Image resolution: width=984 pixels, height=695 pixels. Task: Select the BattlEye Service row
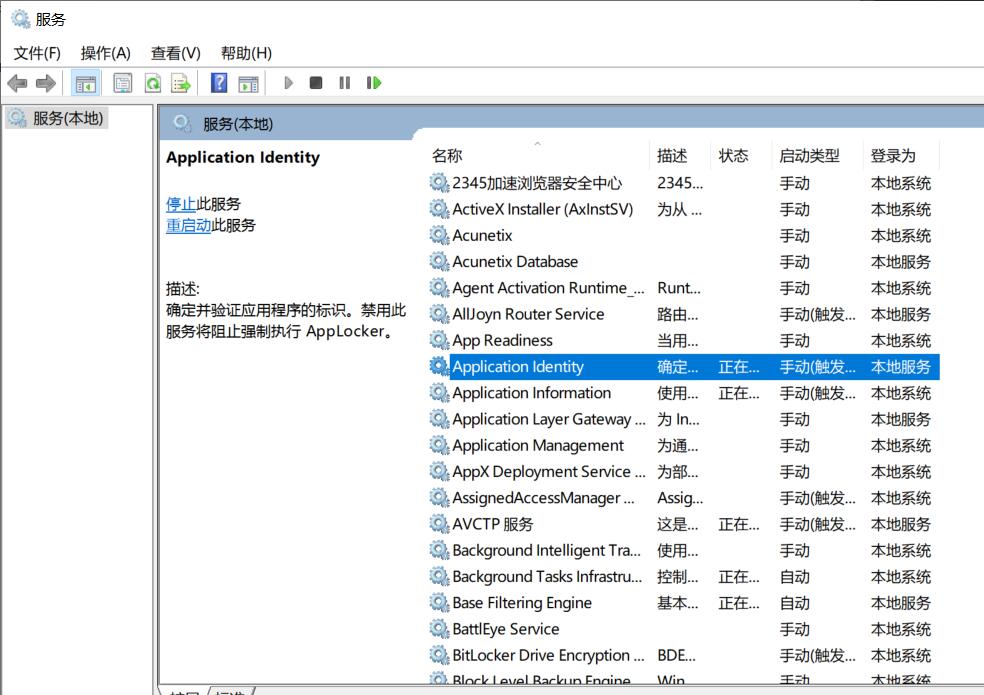505,629
